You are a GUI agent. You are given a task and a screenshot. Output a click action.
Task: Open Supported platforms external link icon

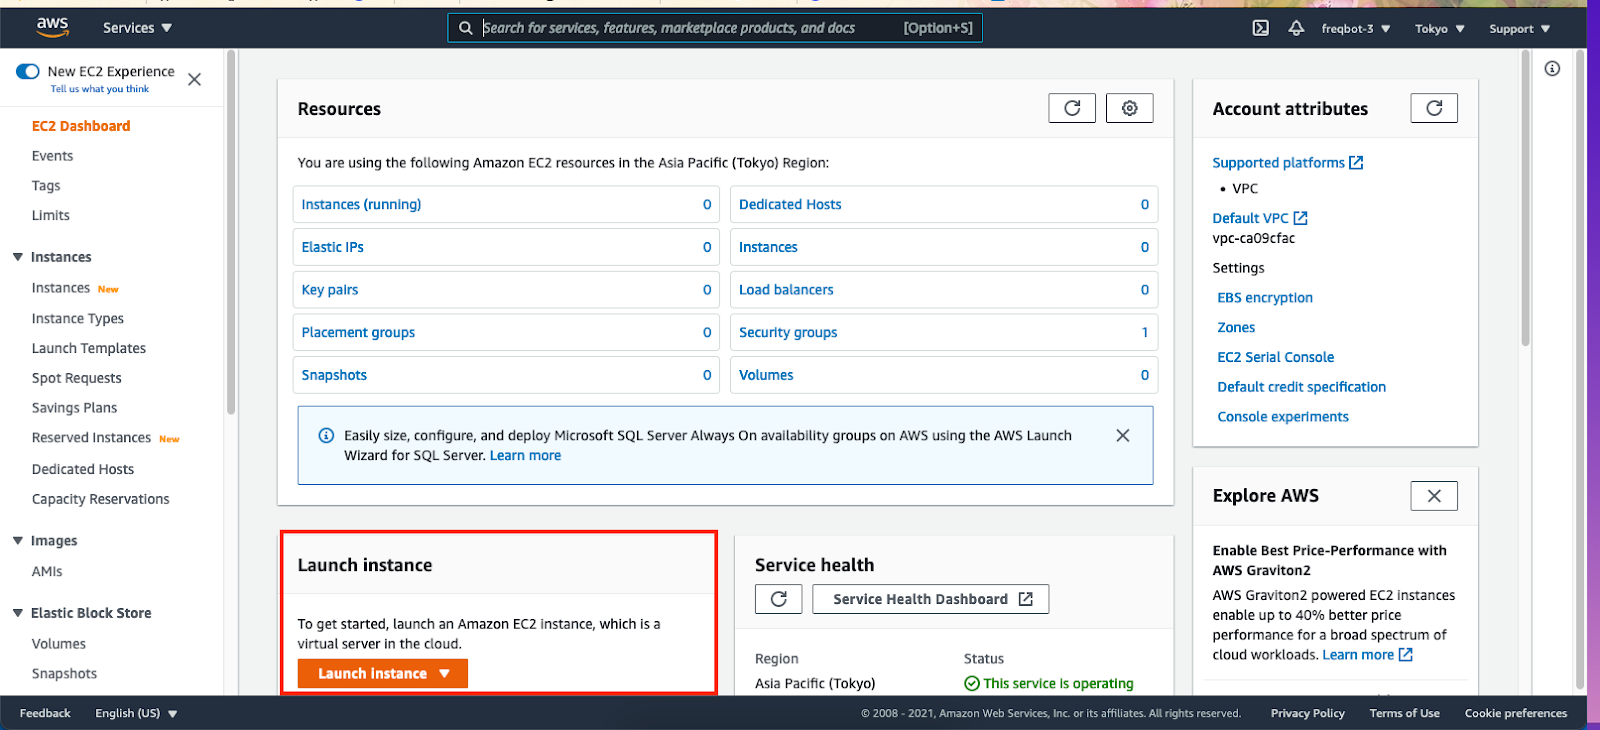pyautogui.click(x=1356, y=163)
